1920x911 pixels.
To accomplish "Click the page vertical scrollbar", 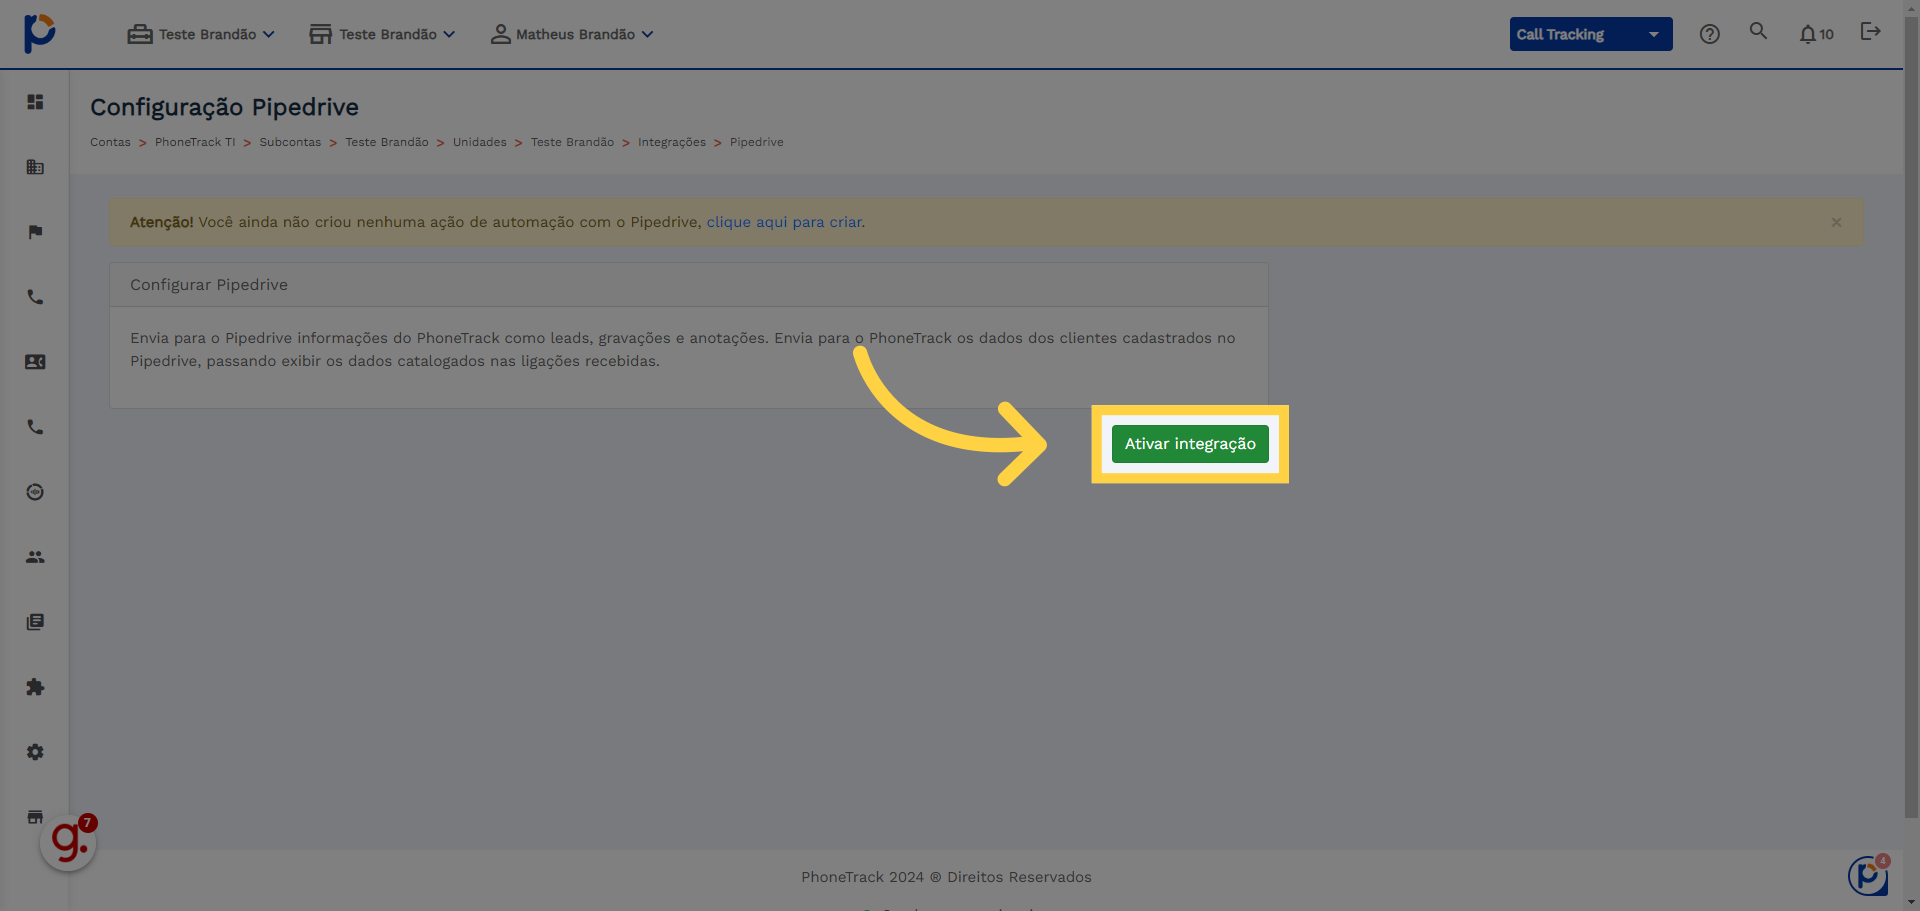I will coord(1911,420).
